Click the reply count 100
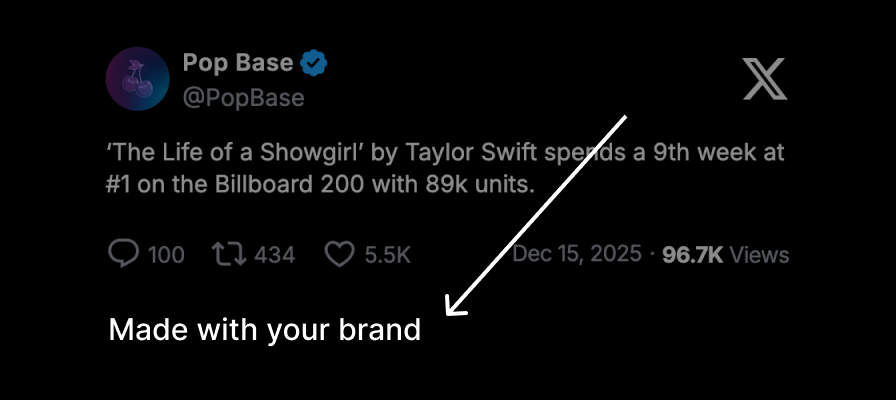This screenshot has height=400, width=896. point(166,255)
